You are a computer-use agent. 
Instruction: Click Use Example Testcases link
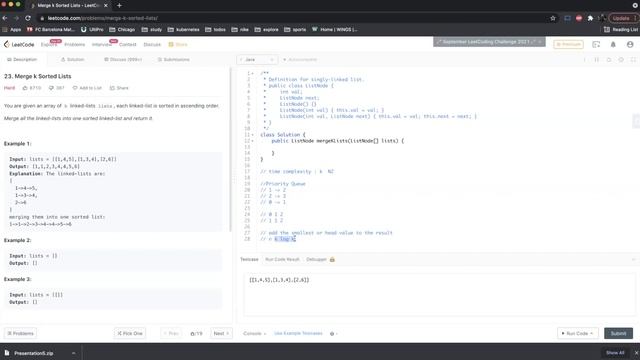298,333
